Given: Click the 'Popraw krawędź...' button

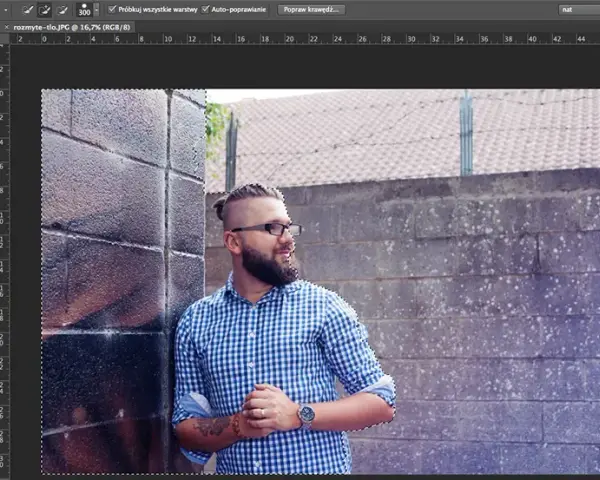Looking at the screenshot, I should pos(311,10).
